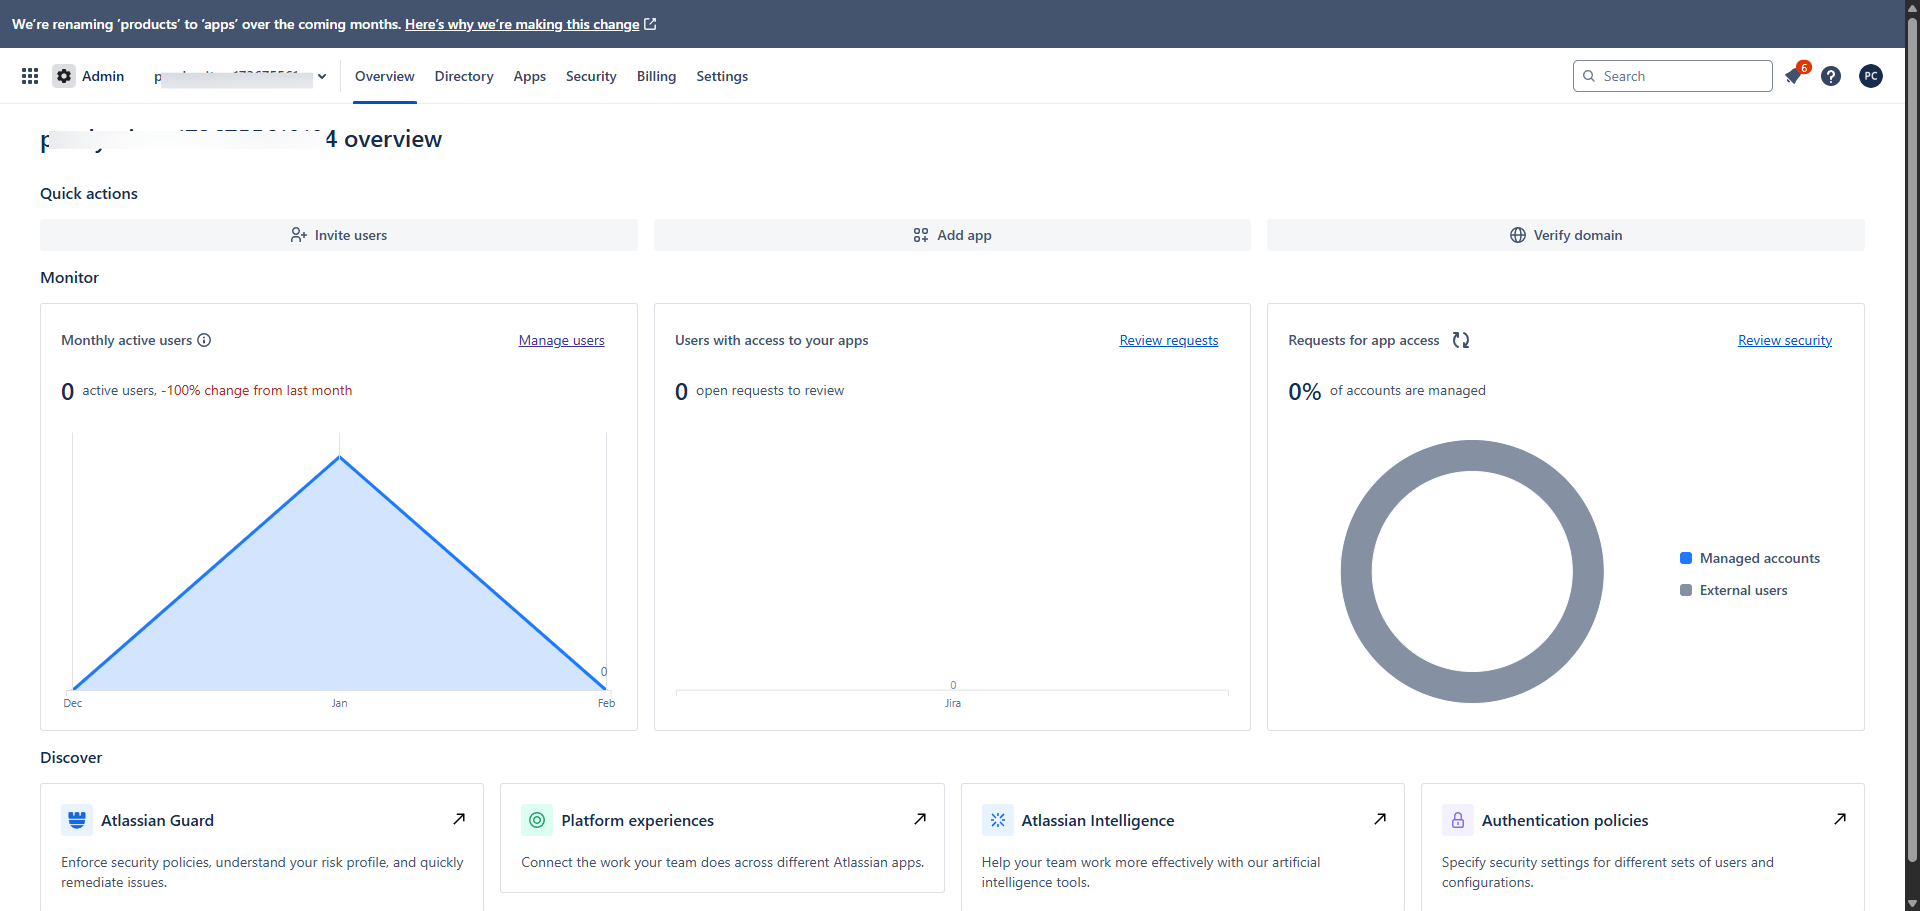Open the help question mark icon
Screen dimensions: 1920x911
pyautogui.click(x=1831, y=76)
